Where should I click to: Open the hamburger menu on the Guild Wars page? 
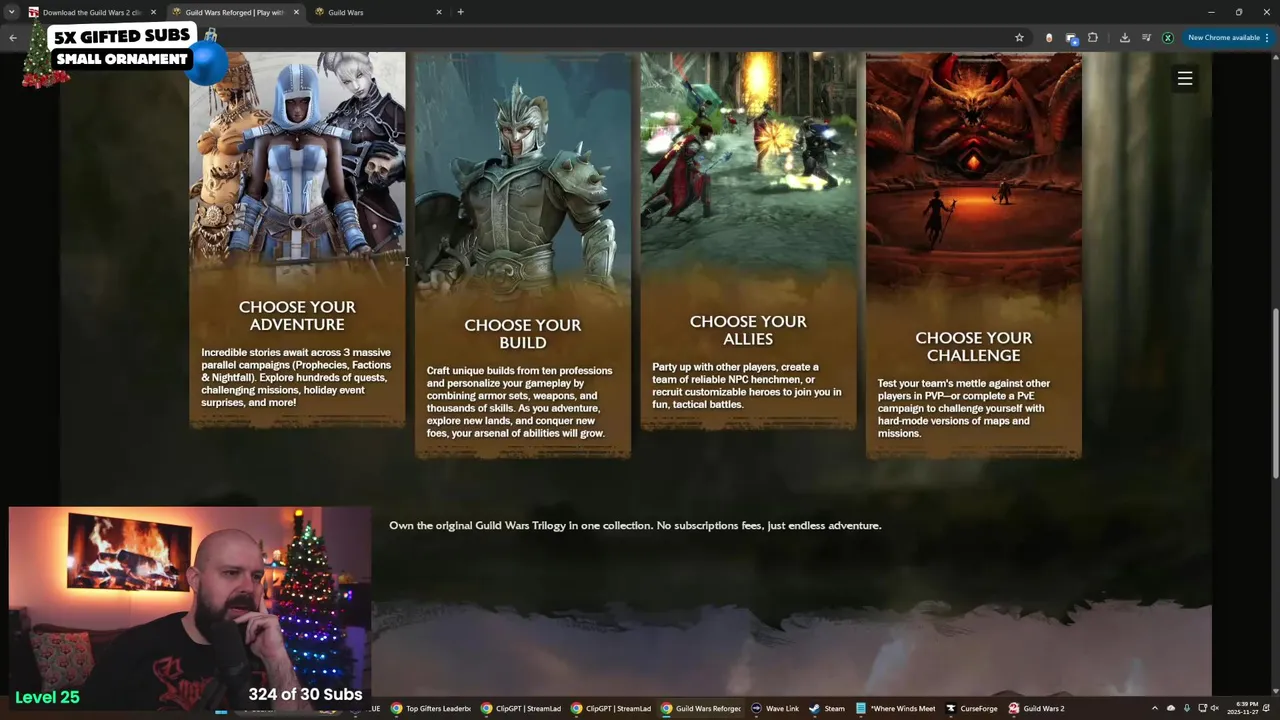(x=1185, y=78)
